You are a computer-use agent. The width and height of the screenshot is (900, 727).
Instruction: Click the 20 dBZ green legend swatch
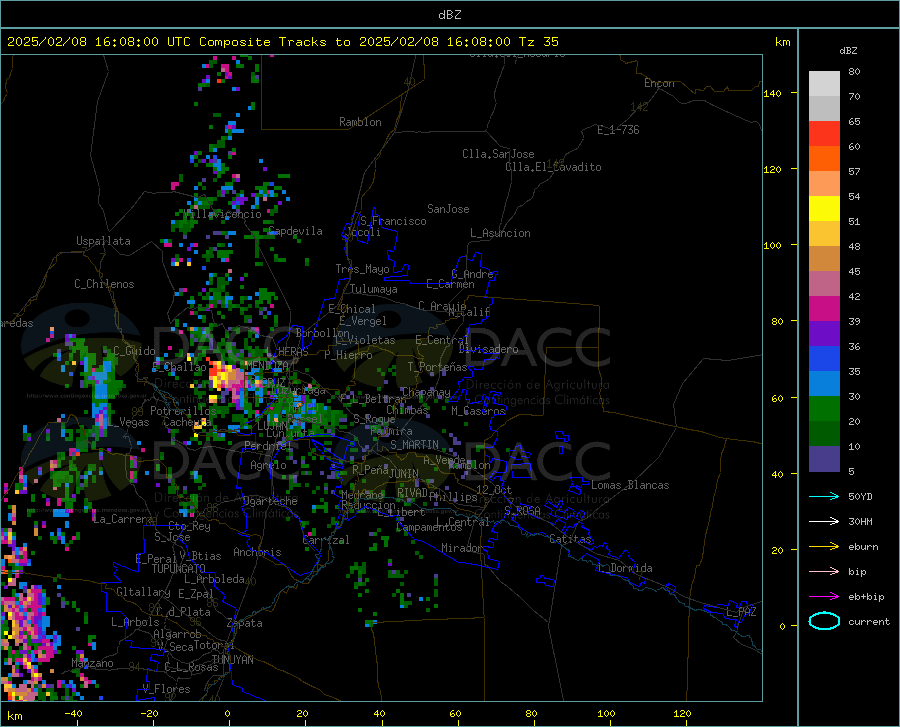click(824, 434)
